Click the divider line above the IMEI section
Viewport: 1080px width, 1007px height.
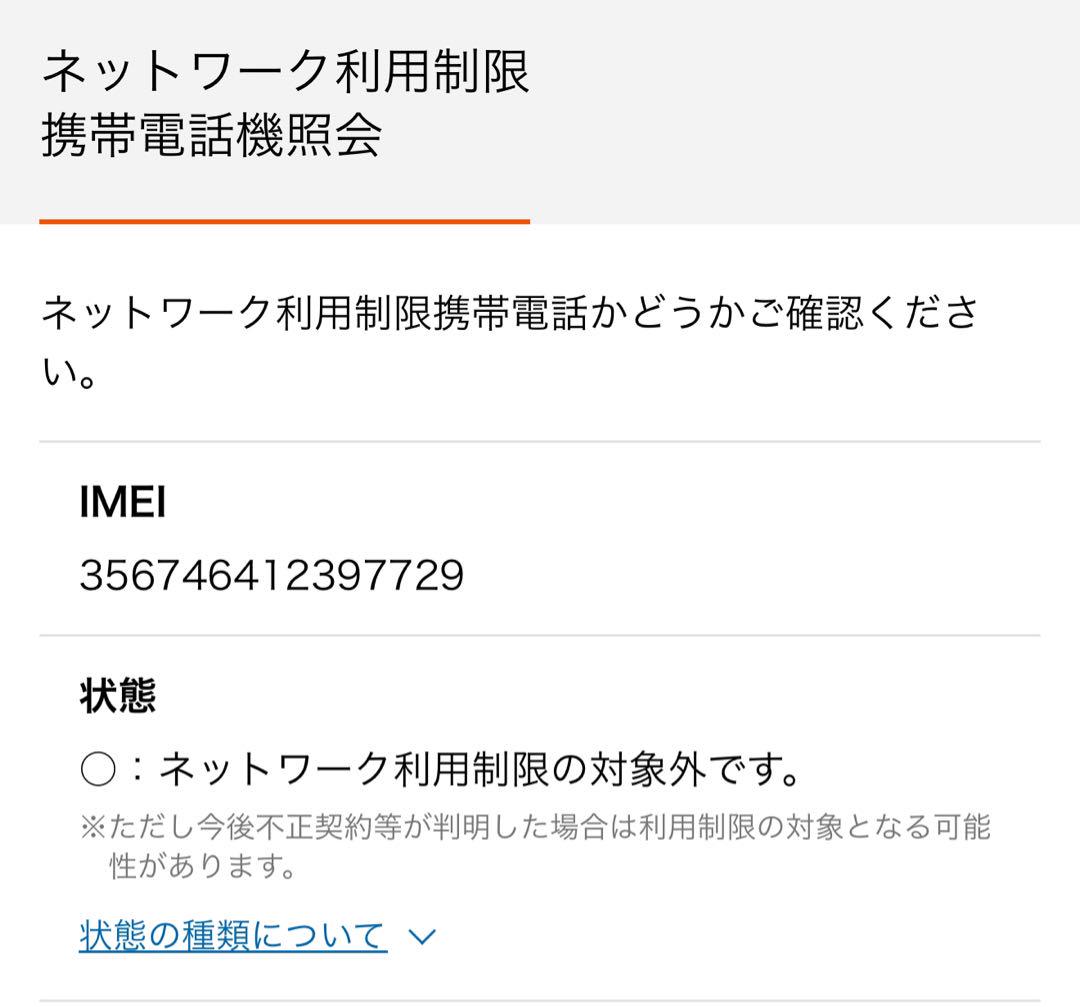click(x=539, y=442)
